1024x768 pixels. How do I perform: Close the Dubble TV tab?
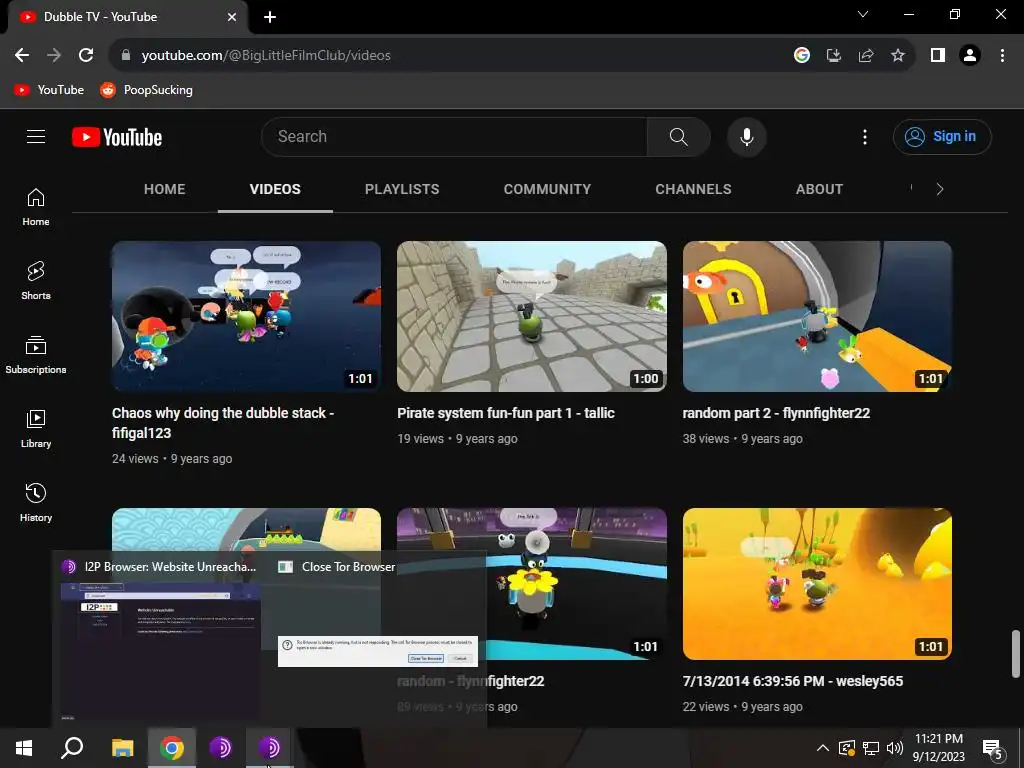click(x=232, y=17)
